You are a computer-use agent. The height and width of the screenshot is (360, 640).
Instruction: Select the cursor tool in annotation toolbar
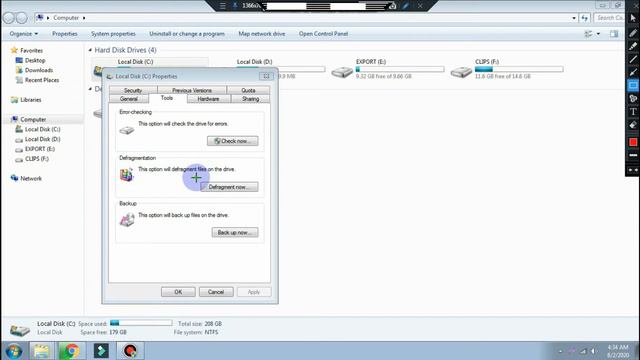633,18
